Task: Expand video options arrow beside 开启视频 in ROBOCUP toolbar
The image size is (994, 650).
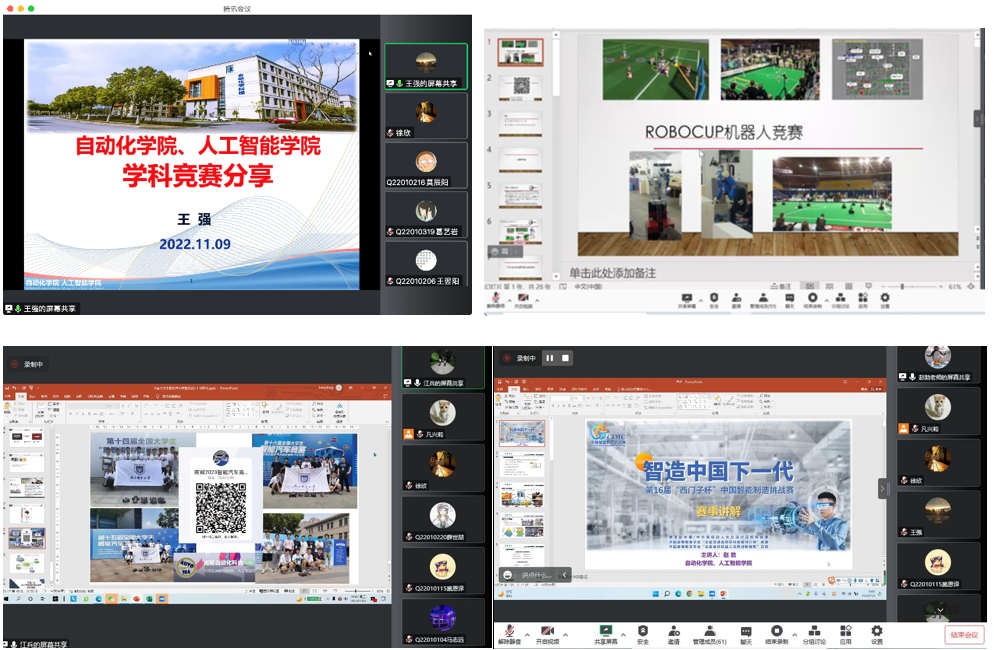Action: (x=537, y=300)
